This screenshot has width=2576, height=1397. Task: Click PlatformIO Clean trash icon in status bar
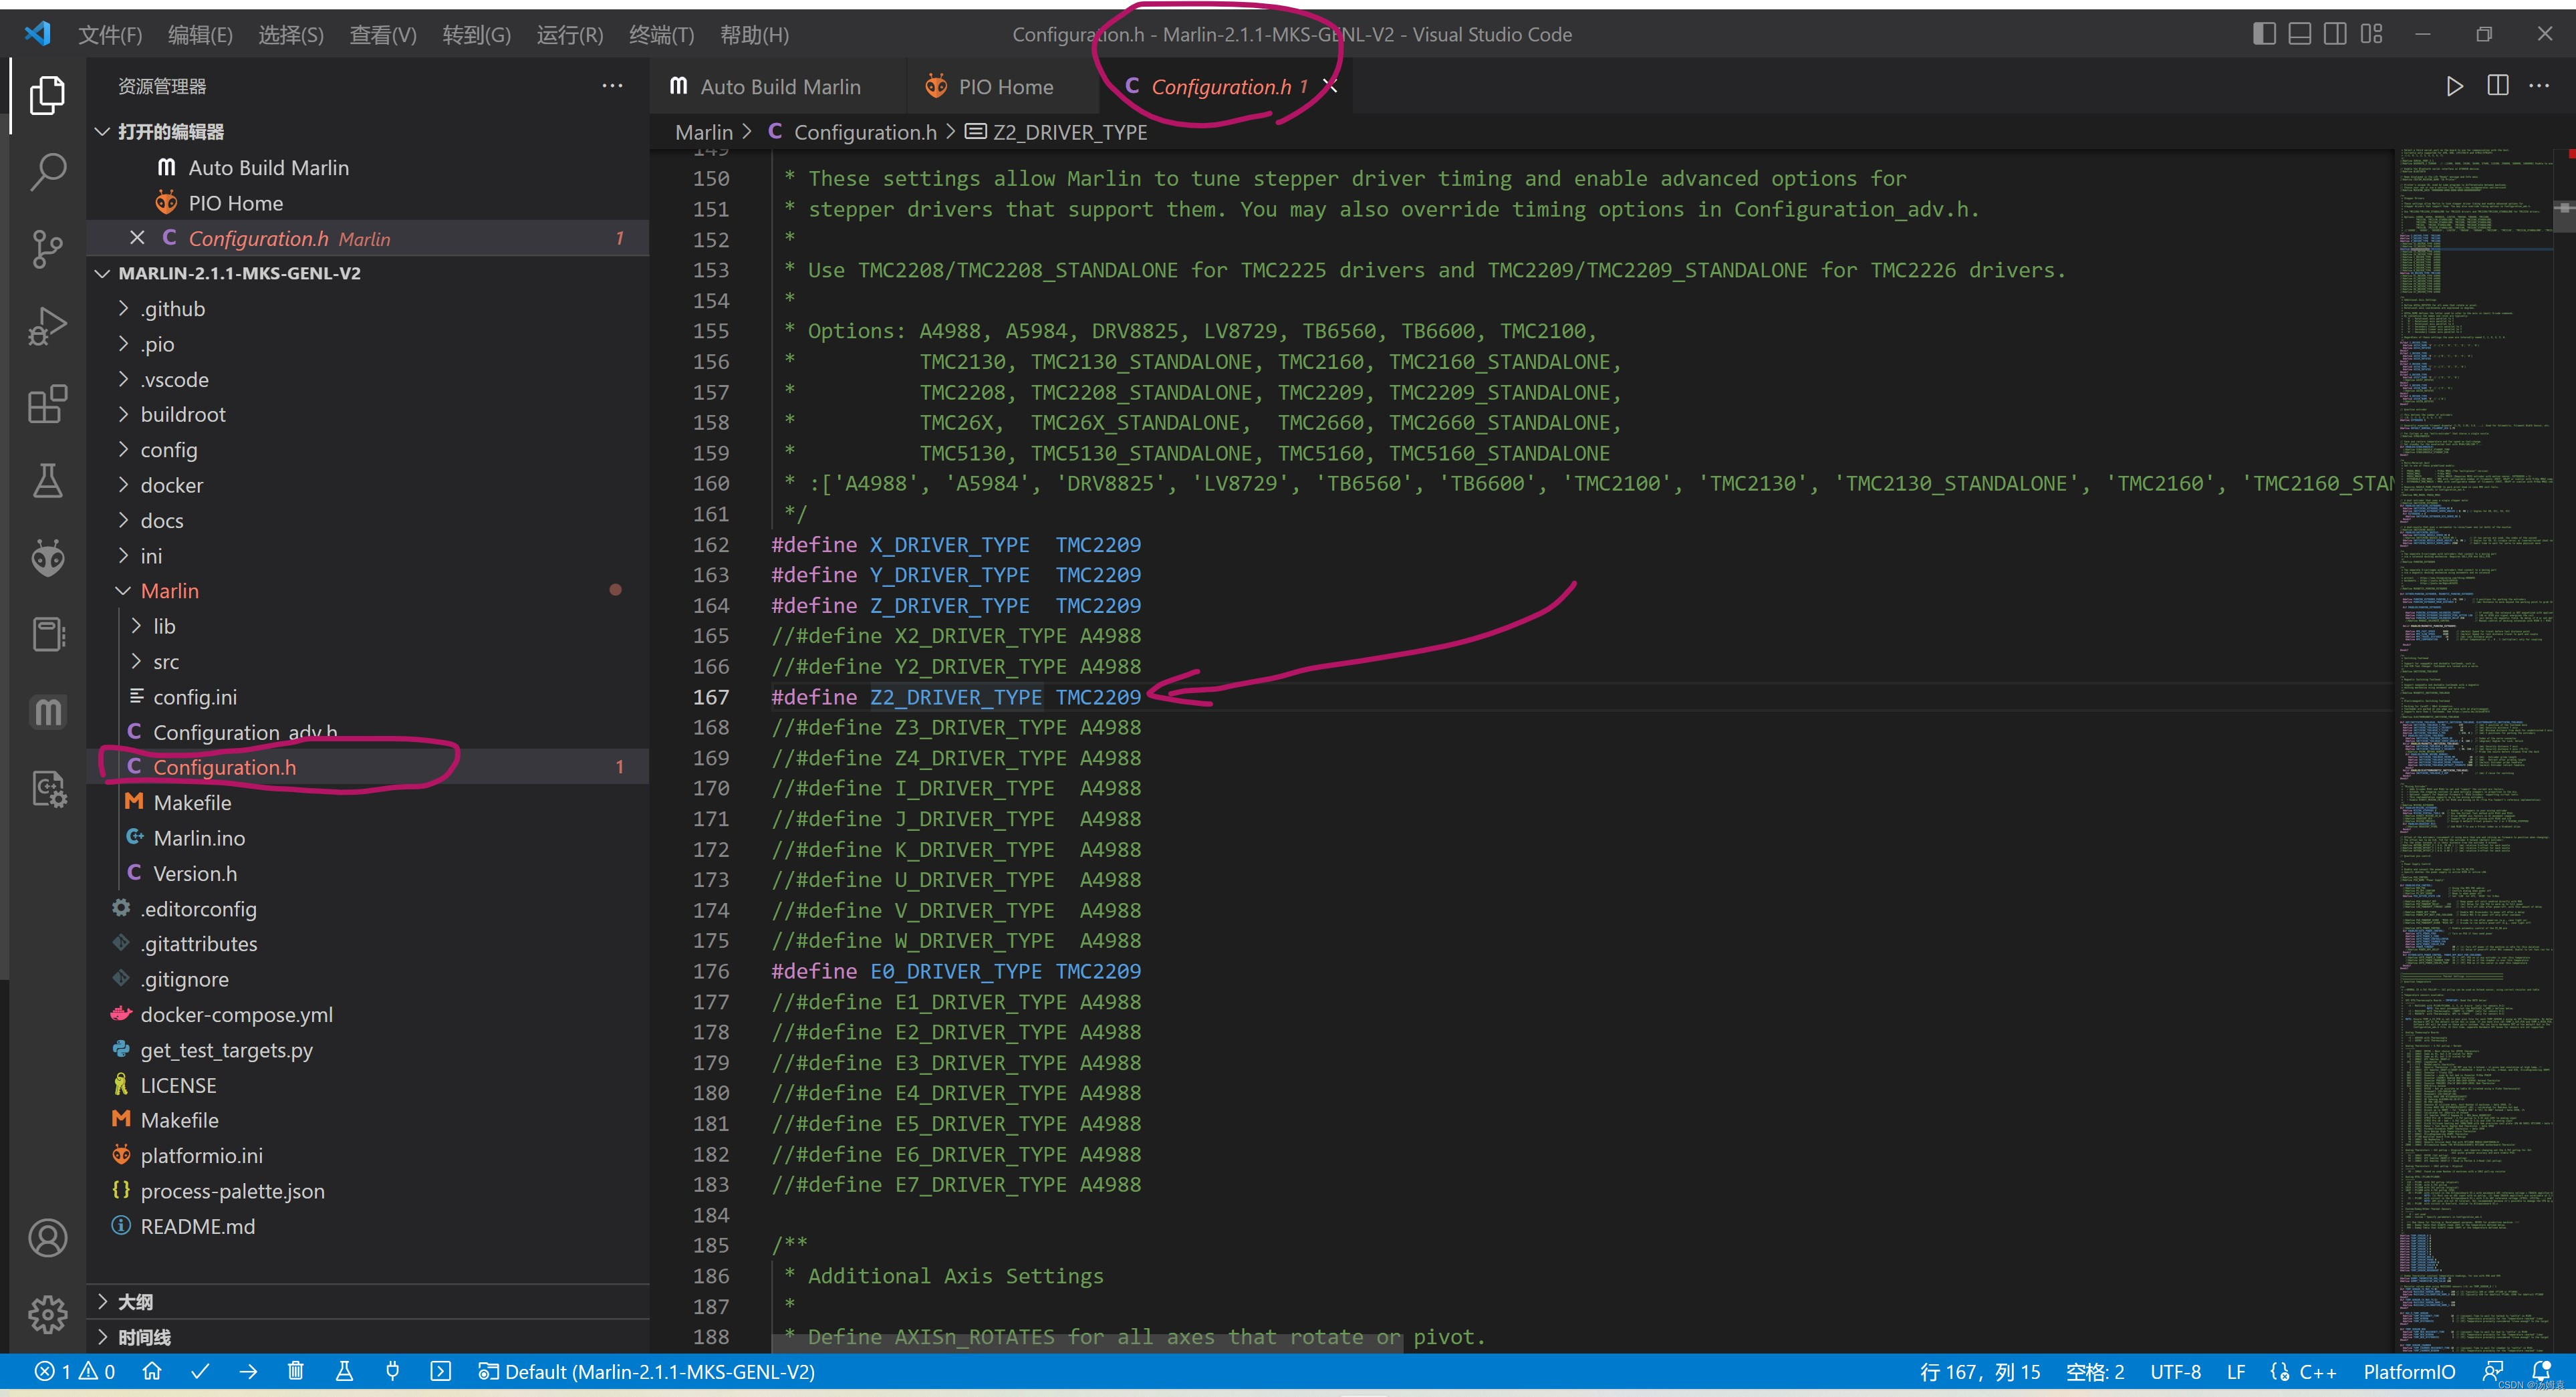[x=295, y=1371]
